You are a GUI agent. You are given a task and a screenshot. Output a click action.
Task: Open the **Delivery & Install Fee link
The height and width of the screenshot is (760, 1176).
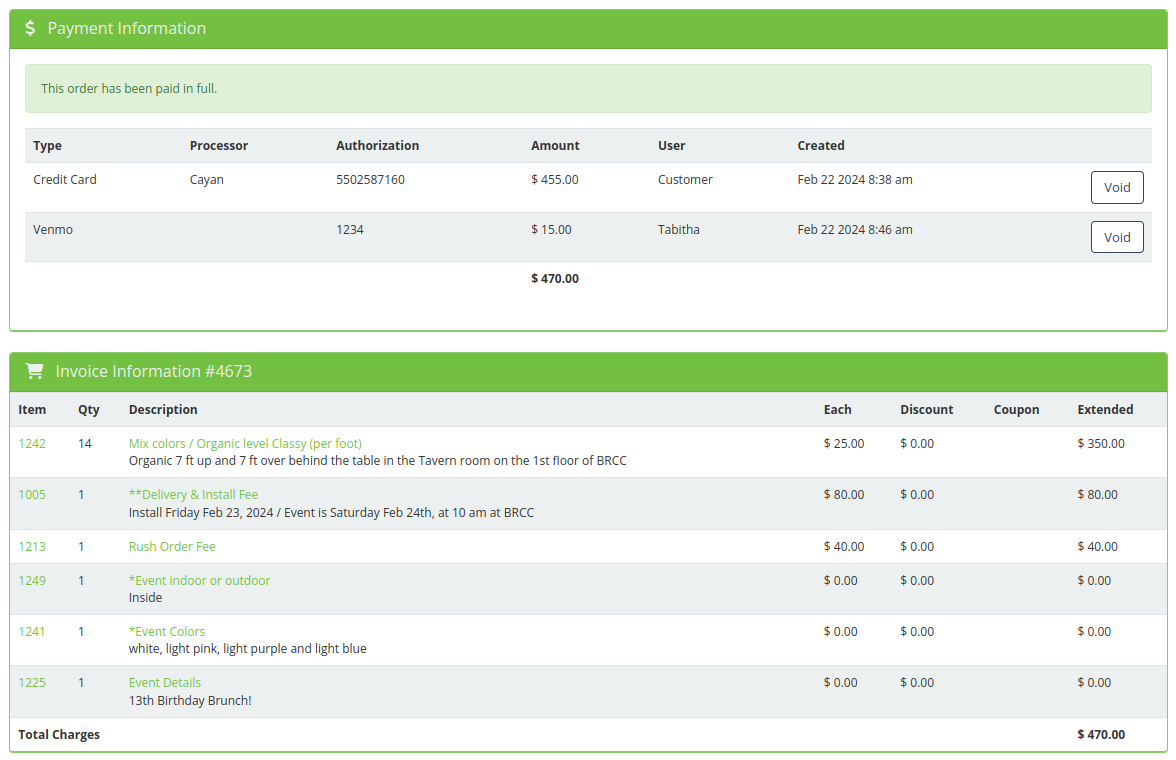tap(194, 494)
